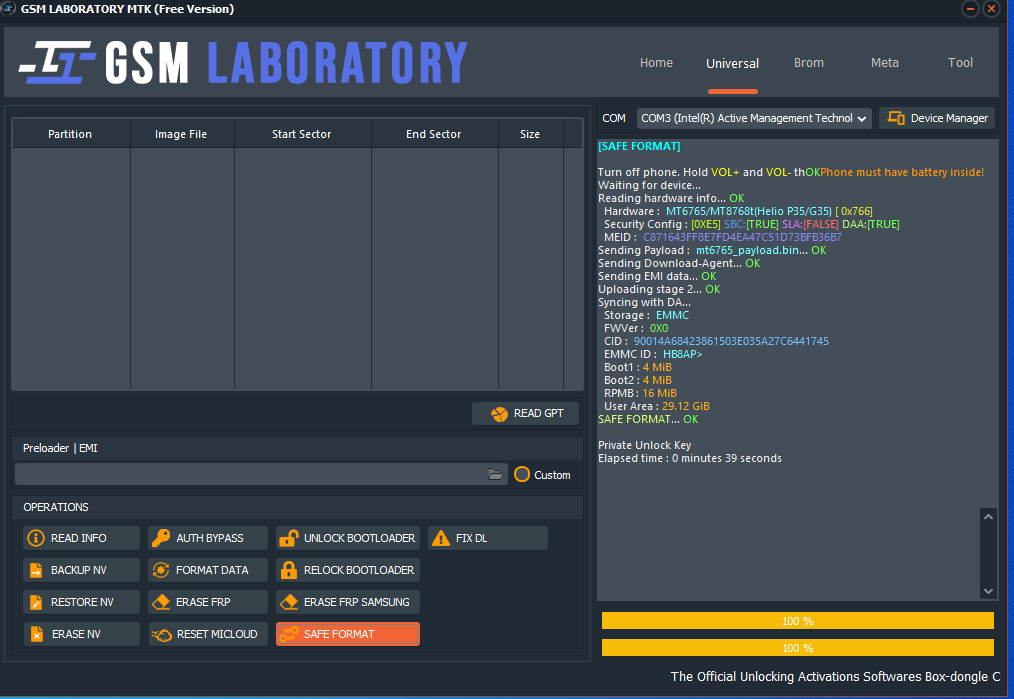The height and width of the screenshot is (699, 1014).
Task: Click the RESET MICLOUD cloud icon
Action: (161, 635)
